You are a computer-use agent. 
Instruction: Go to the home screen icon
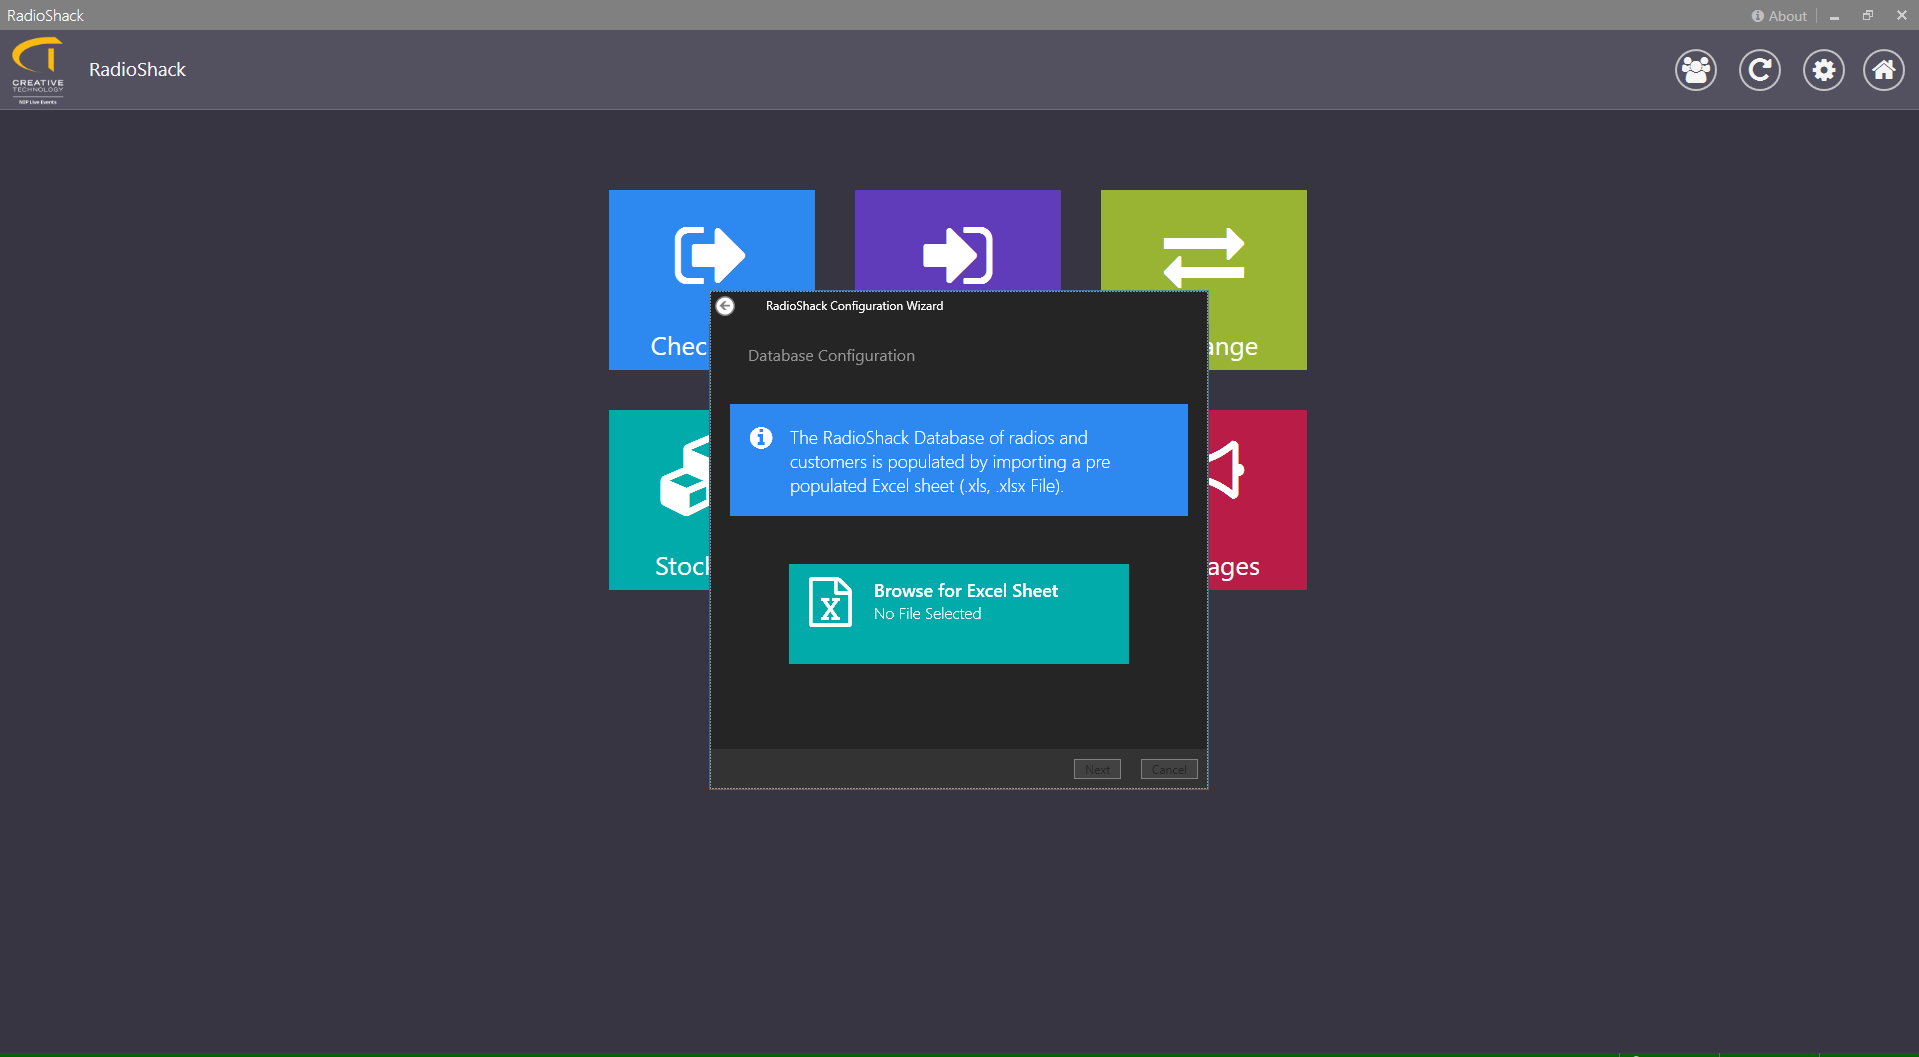tap(1883, 70)
